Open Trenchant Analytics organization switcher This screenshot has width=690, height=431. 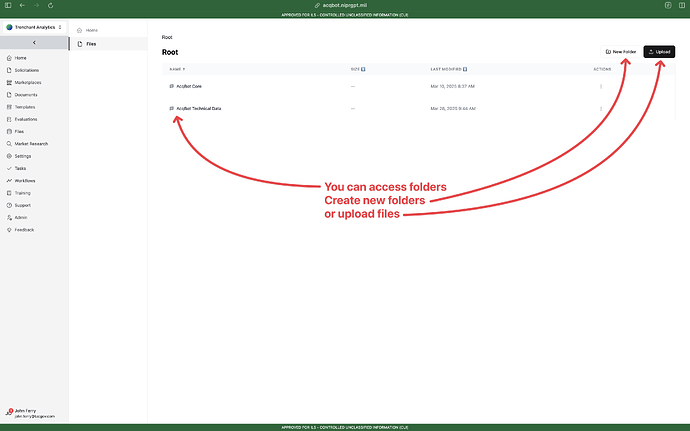pyautogui.click(x=34, y=27)
